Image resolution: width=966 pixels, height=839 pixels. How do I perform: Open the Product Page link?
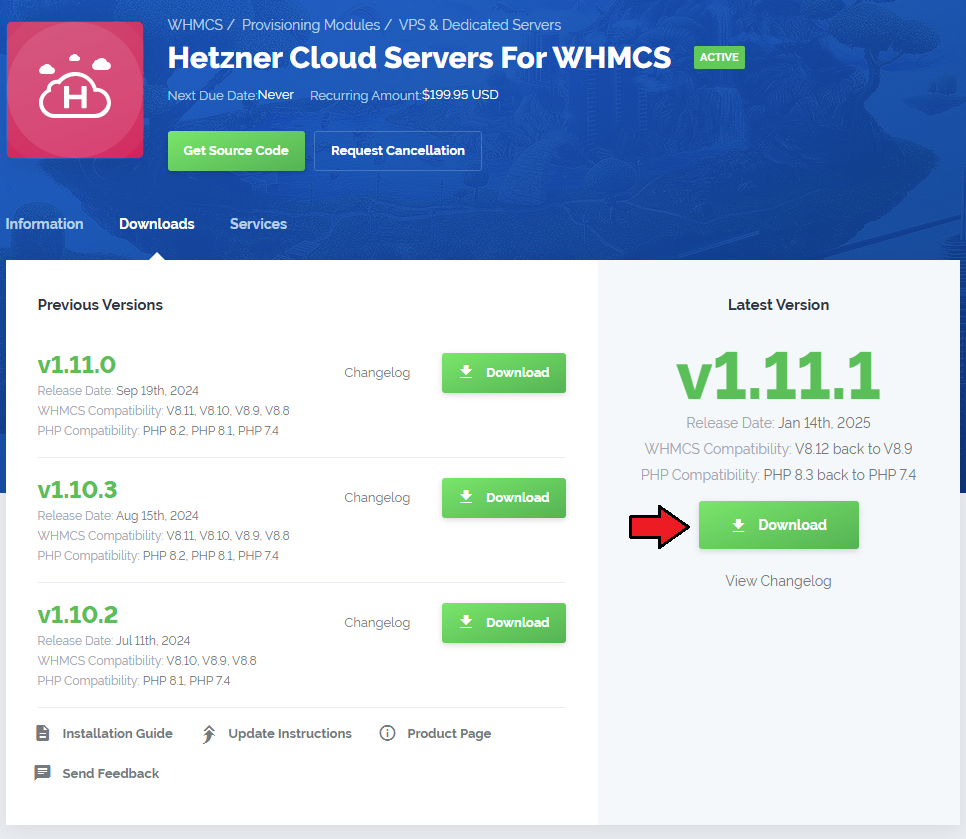click(449, 733)
